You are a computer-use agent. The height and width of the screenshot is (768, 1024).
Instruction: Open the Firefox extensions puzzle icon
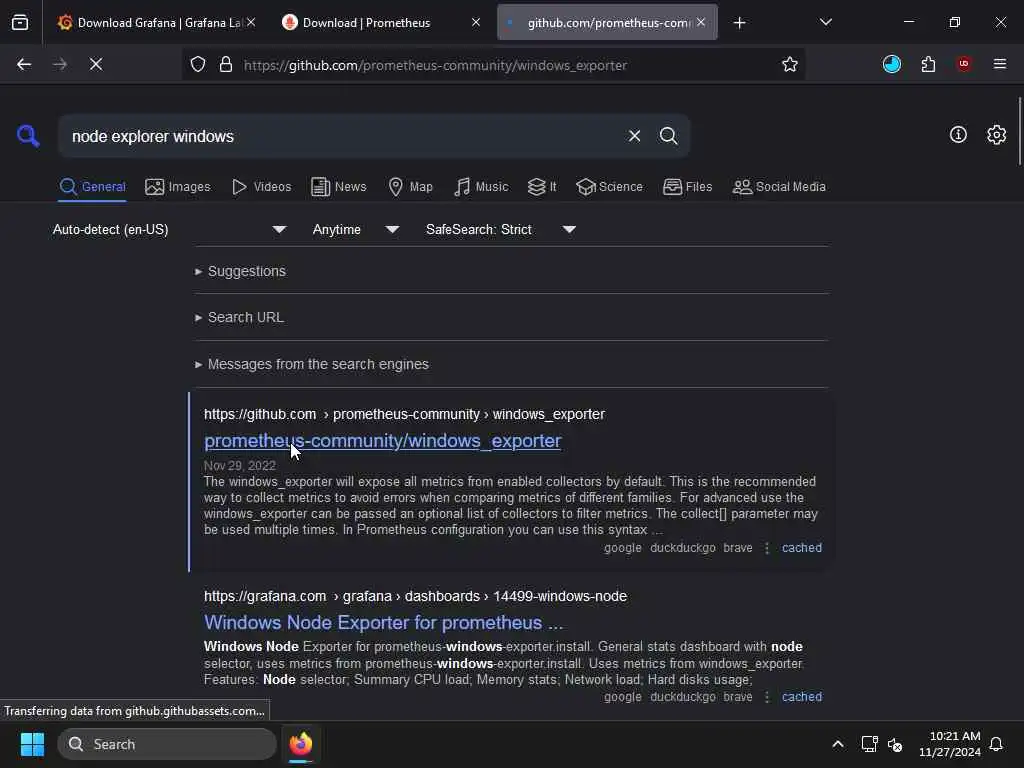[x=928, y=64]
